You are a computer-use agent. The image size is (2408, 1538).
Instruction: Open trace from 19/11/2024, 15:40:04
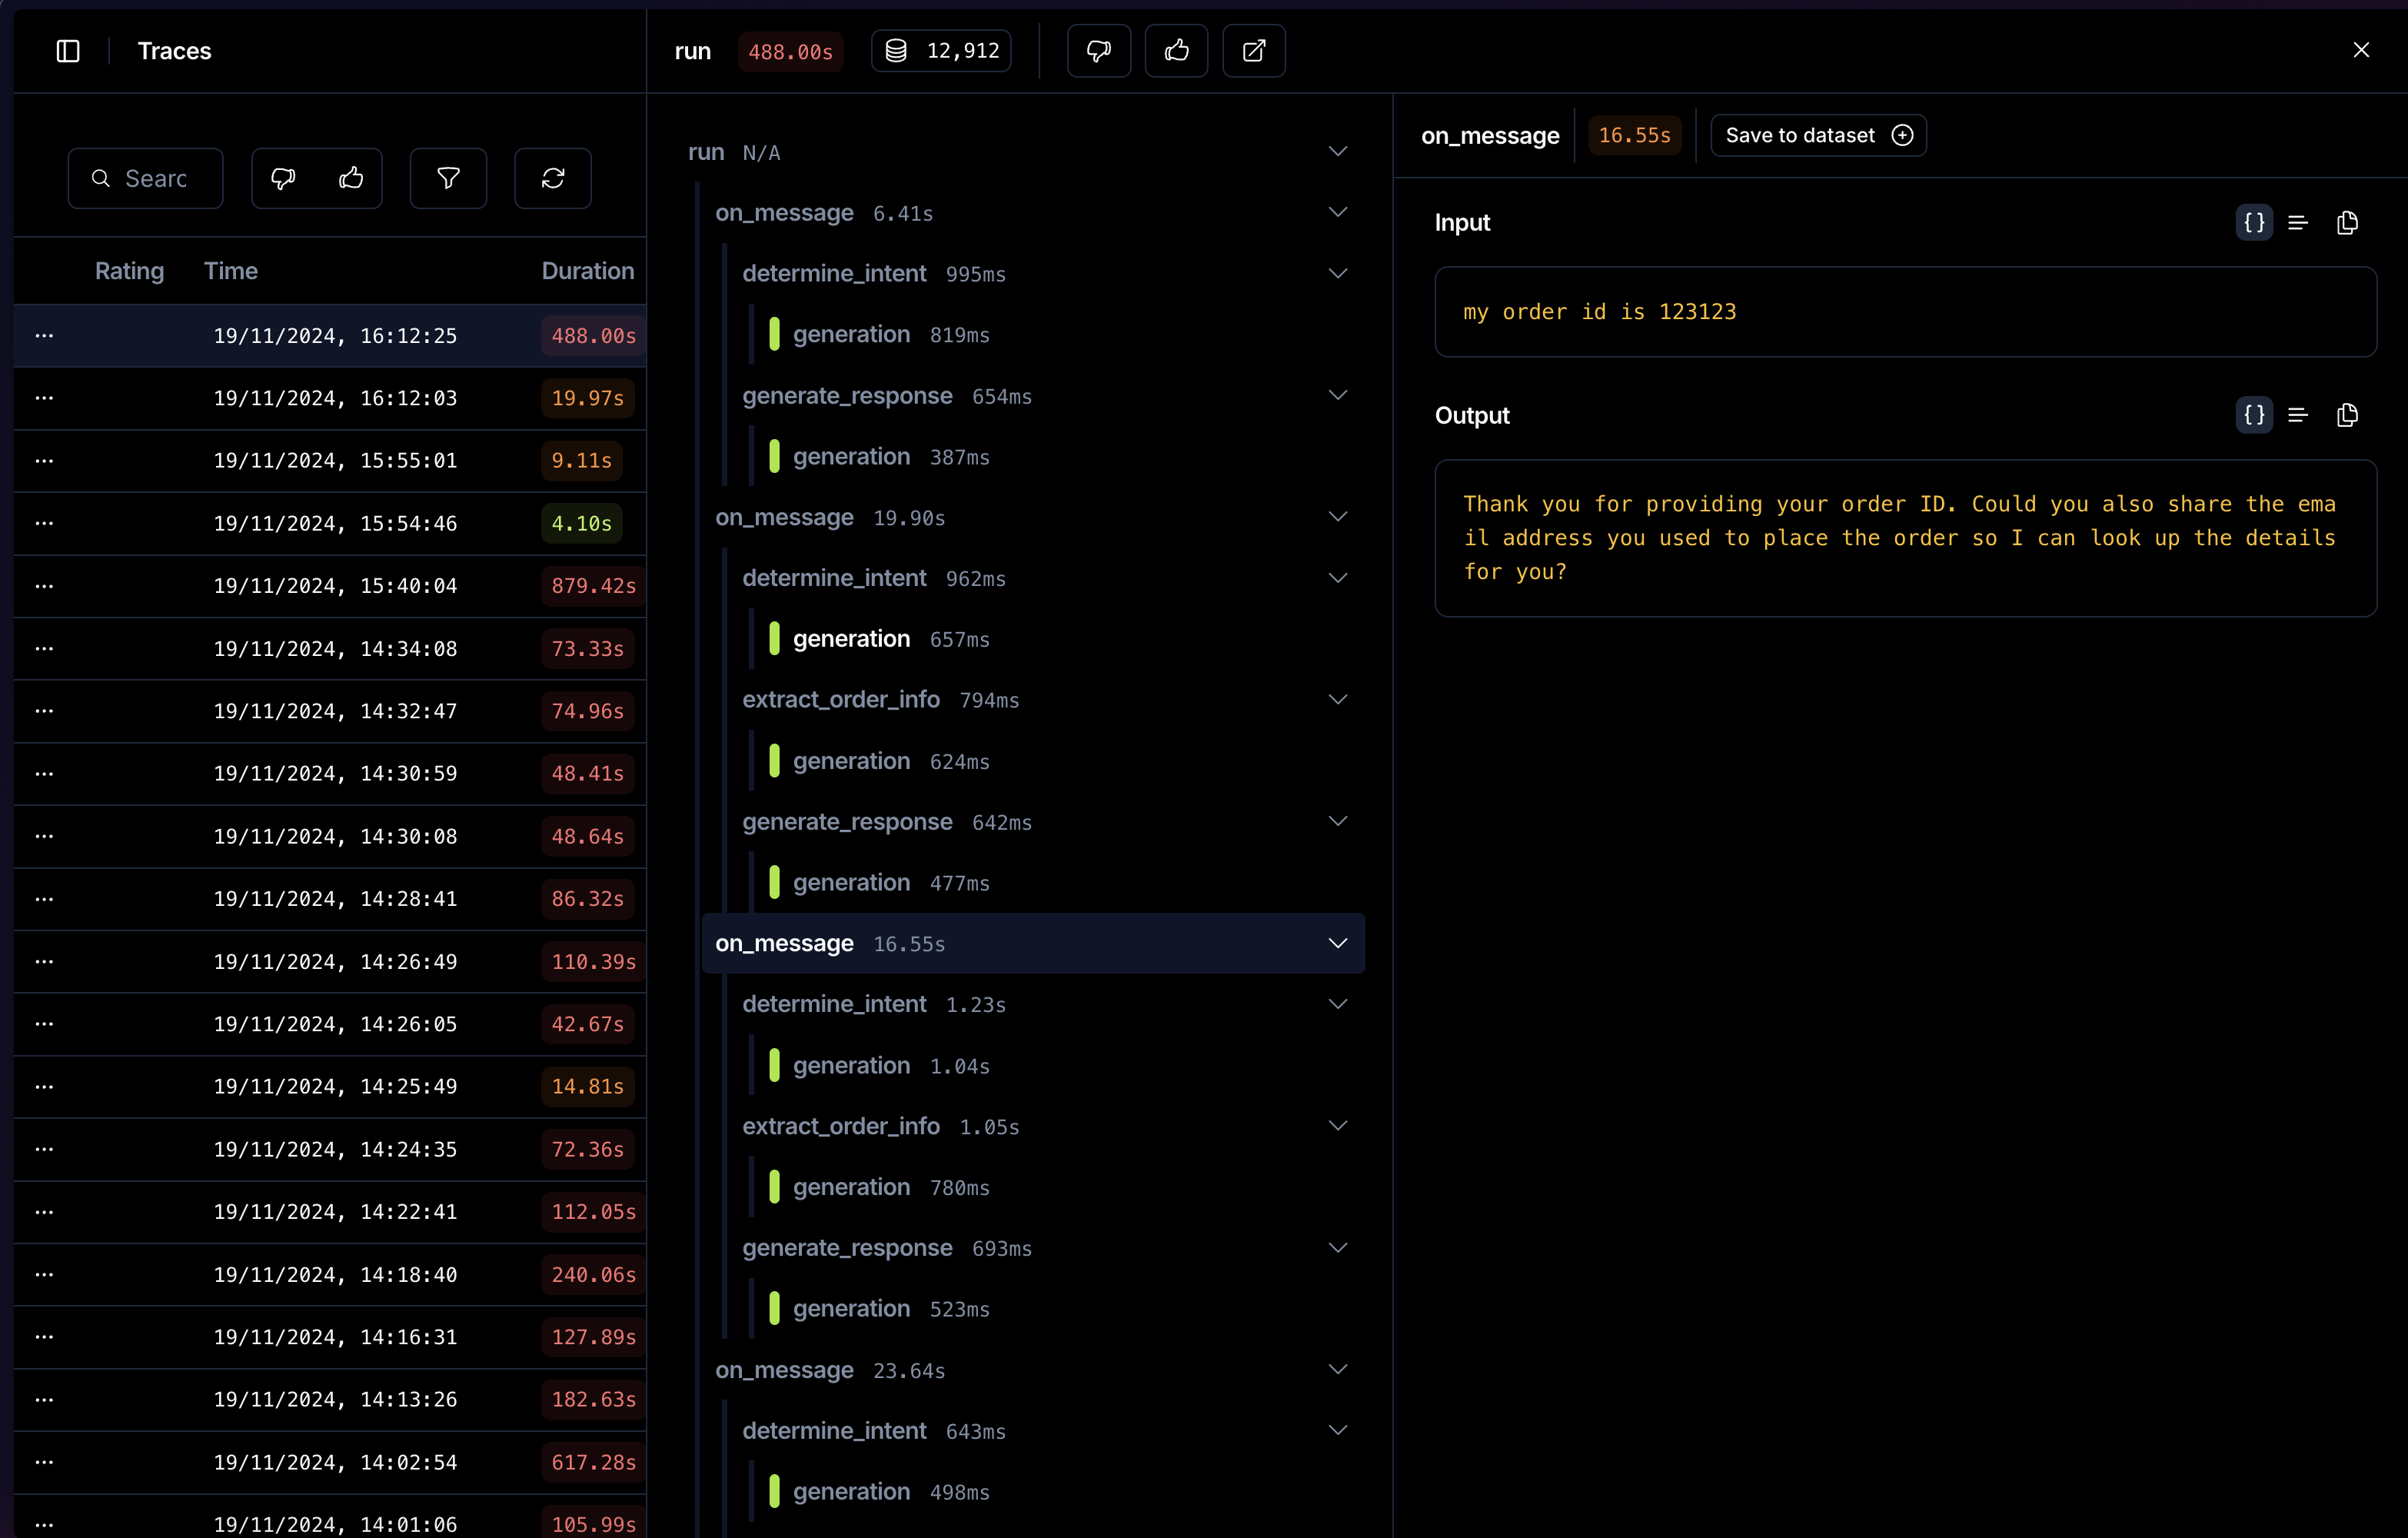tap(335, 586)
